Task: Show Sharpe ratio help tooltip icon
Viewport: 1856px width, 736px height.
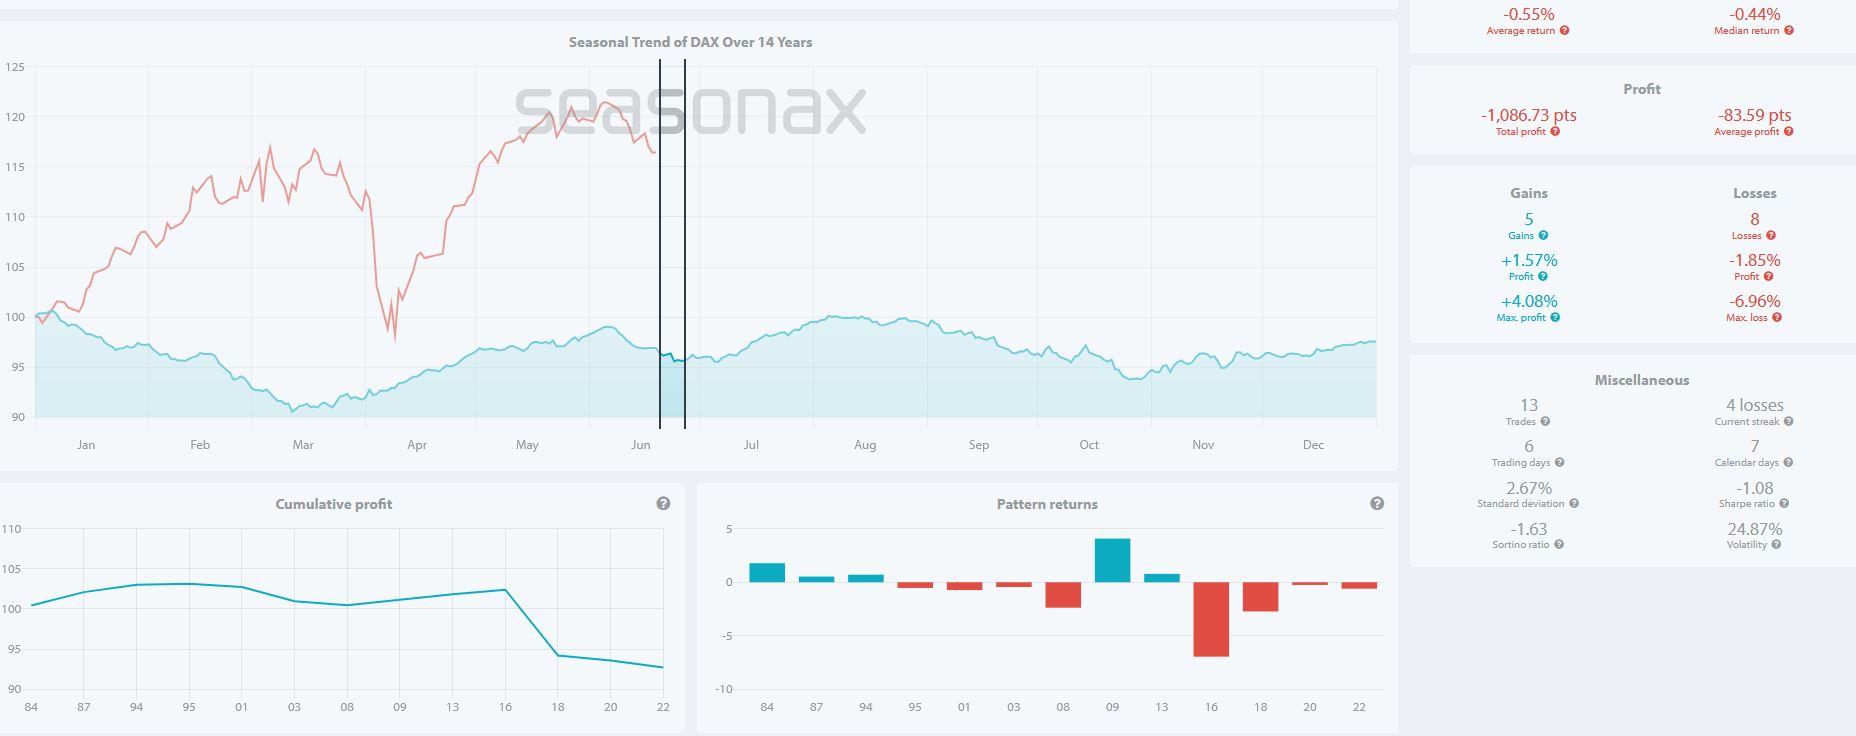Action: [1784, 504]
